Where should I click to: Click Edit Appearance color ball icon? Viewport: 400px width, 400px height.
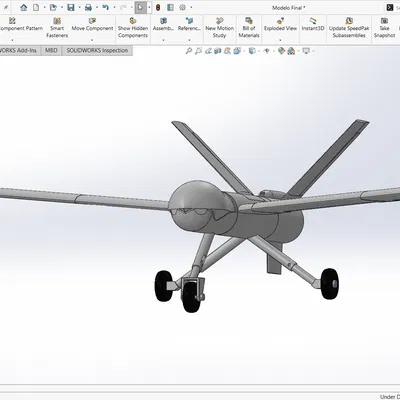click(282, 51)
